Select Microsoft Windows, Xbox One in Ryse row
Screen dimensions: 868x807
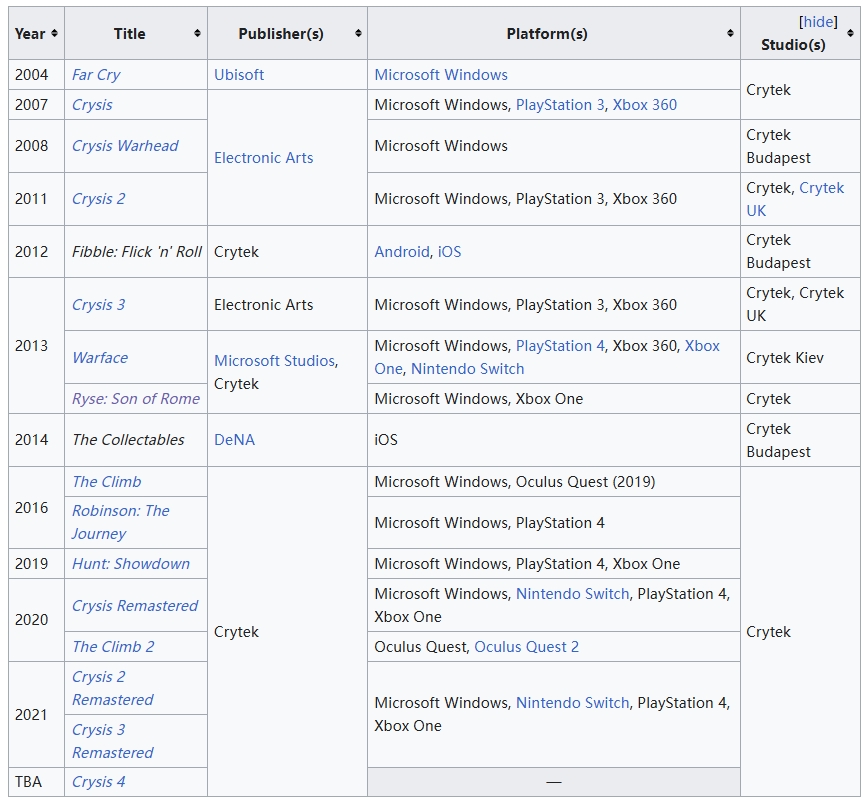click(x=479, y=399)
